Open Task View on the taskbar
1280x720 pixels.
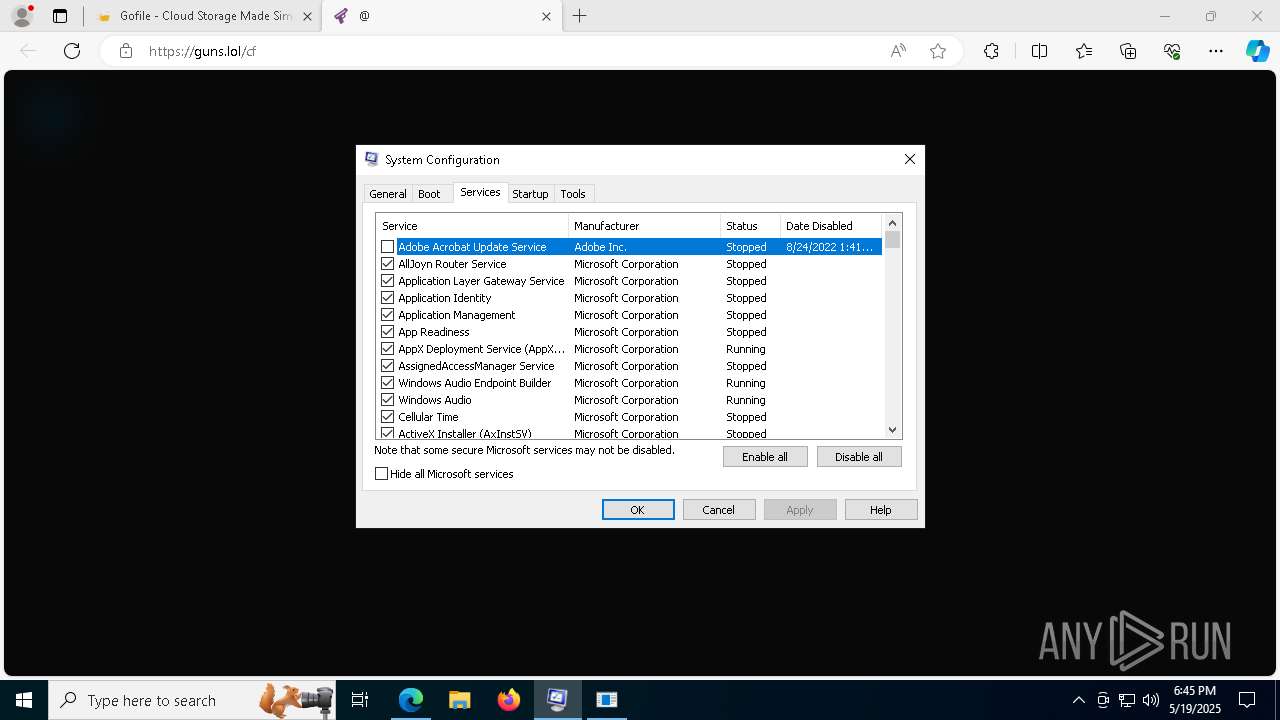point(360,700)
